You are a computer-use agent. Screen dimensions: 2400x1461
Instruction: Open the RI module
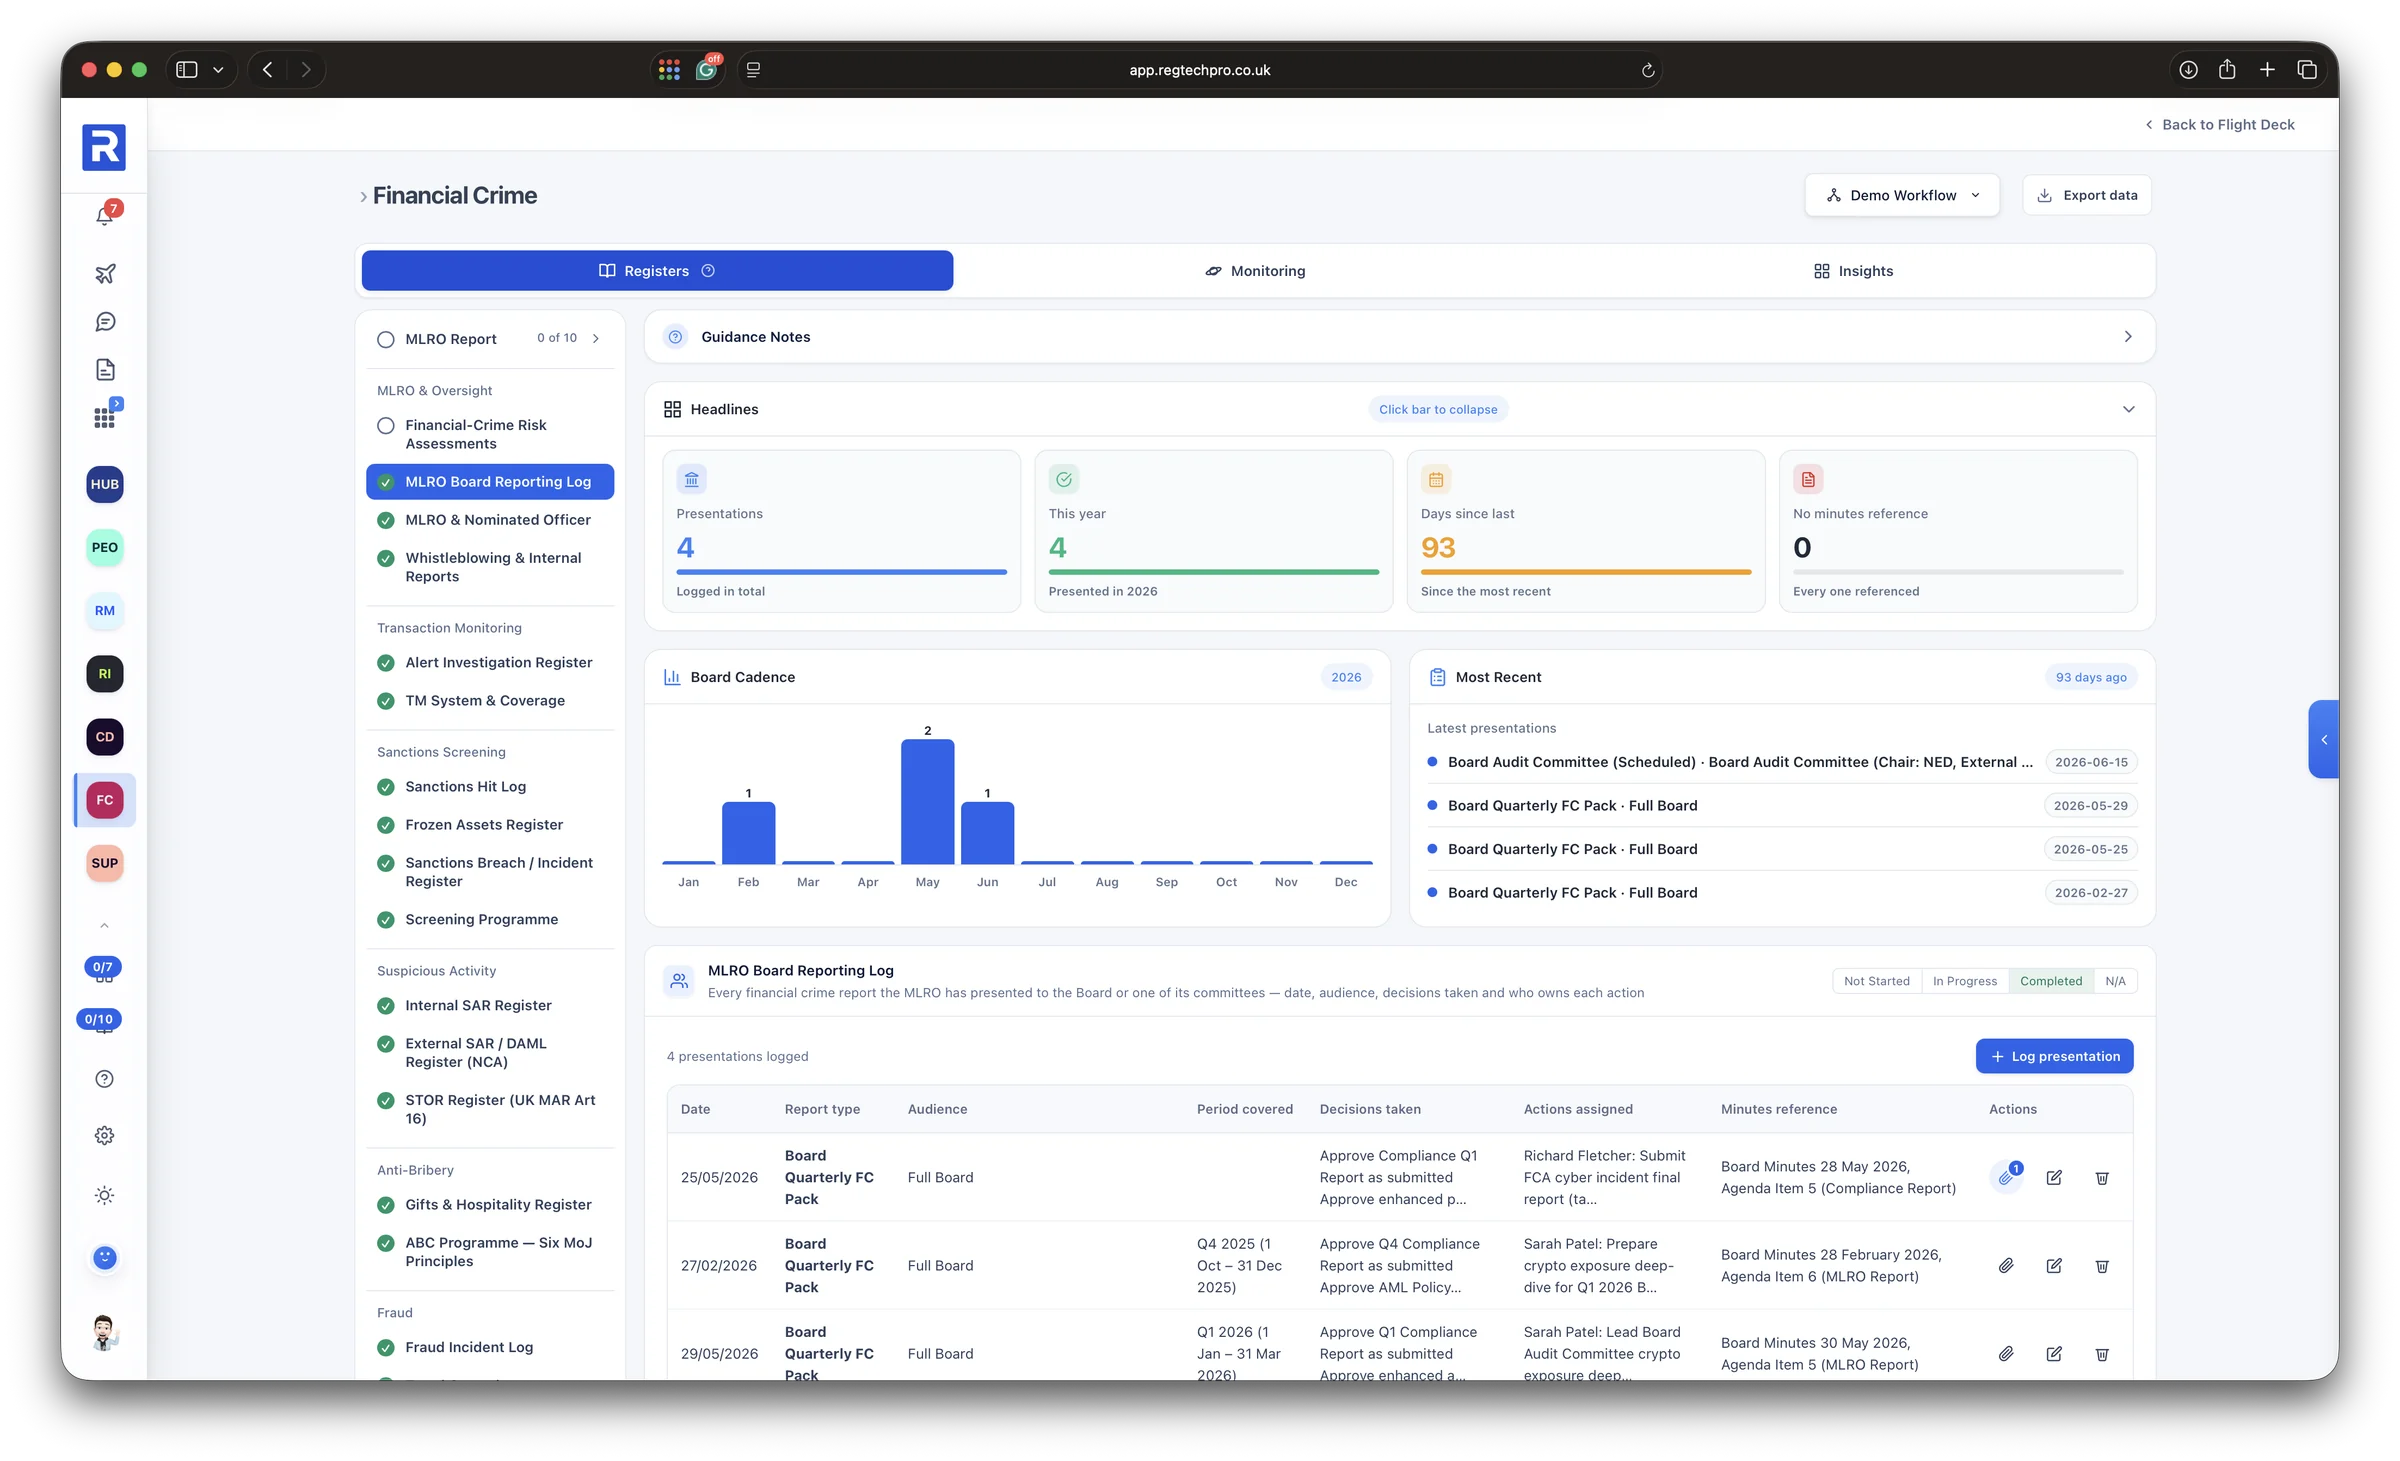pos(105,674)
